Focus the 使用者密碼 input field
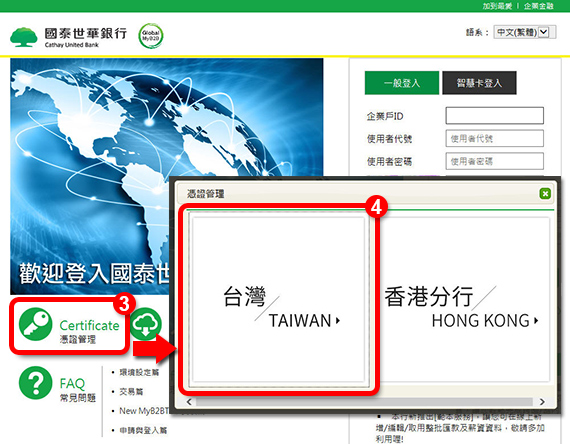This screenshot has width=570, height=444. [494, 161]
